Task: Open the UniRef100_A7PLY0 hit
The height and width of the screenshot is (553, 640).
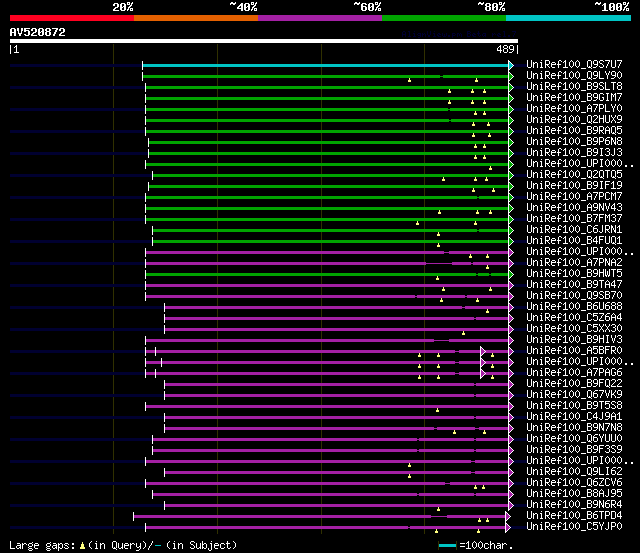Action: [x=574, y=108]
